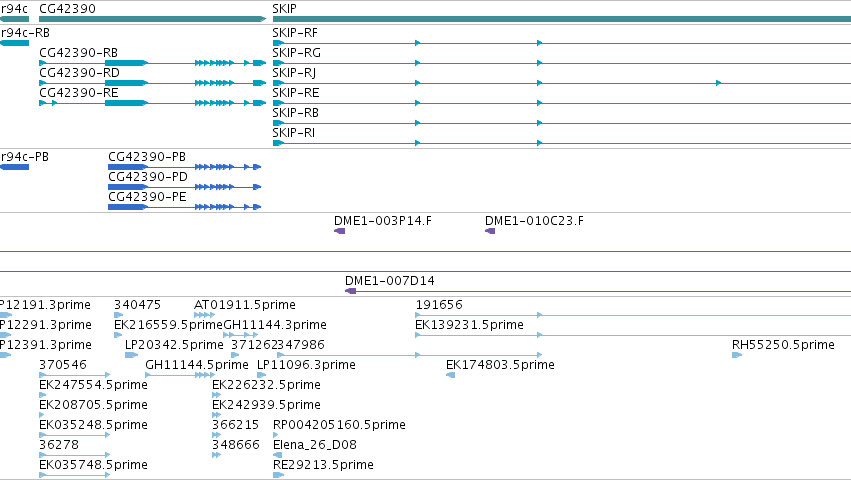Select EST RH55250.5prime
Viewport: 851px width, 480px height.
coord(783,345)
